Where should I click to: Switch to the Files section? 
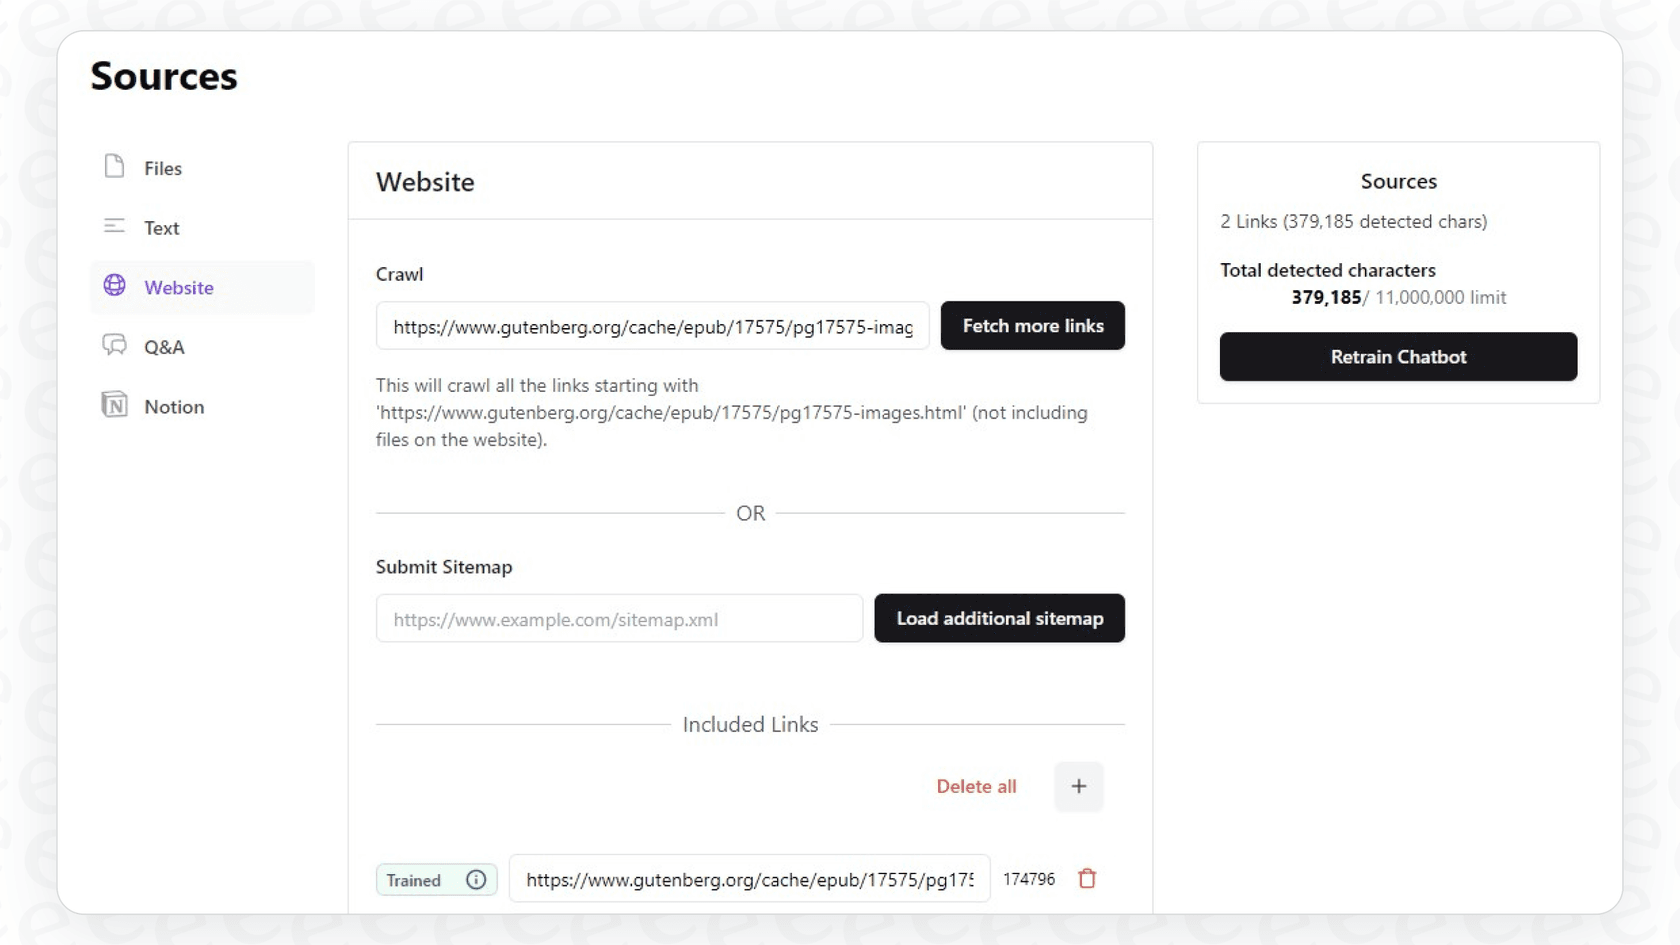[162, 168]
